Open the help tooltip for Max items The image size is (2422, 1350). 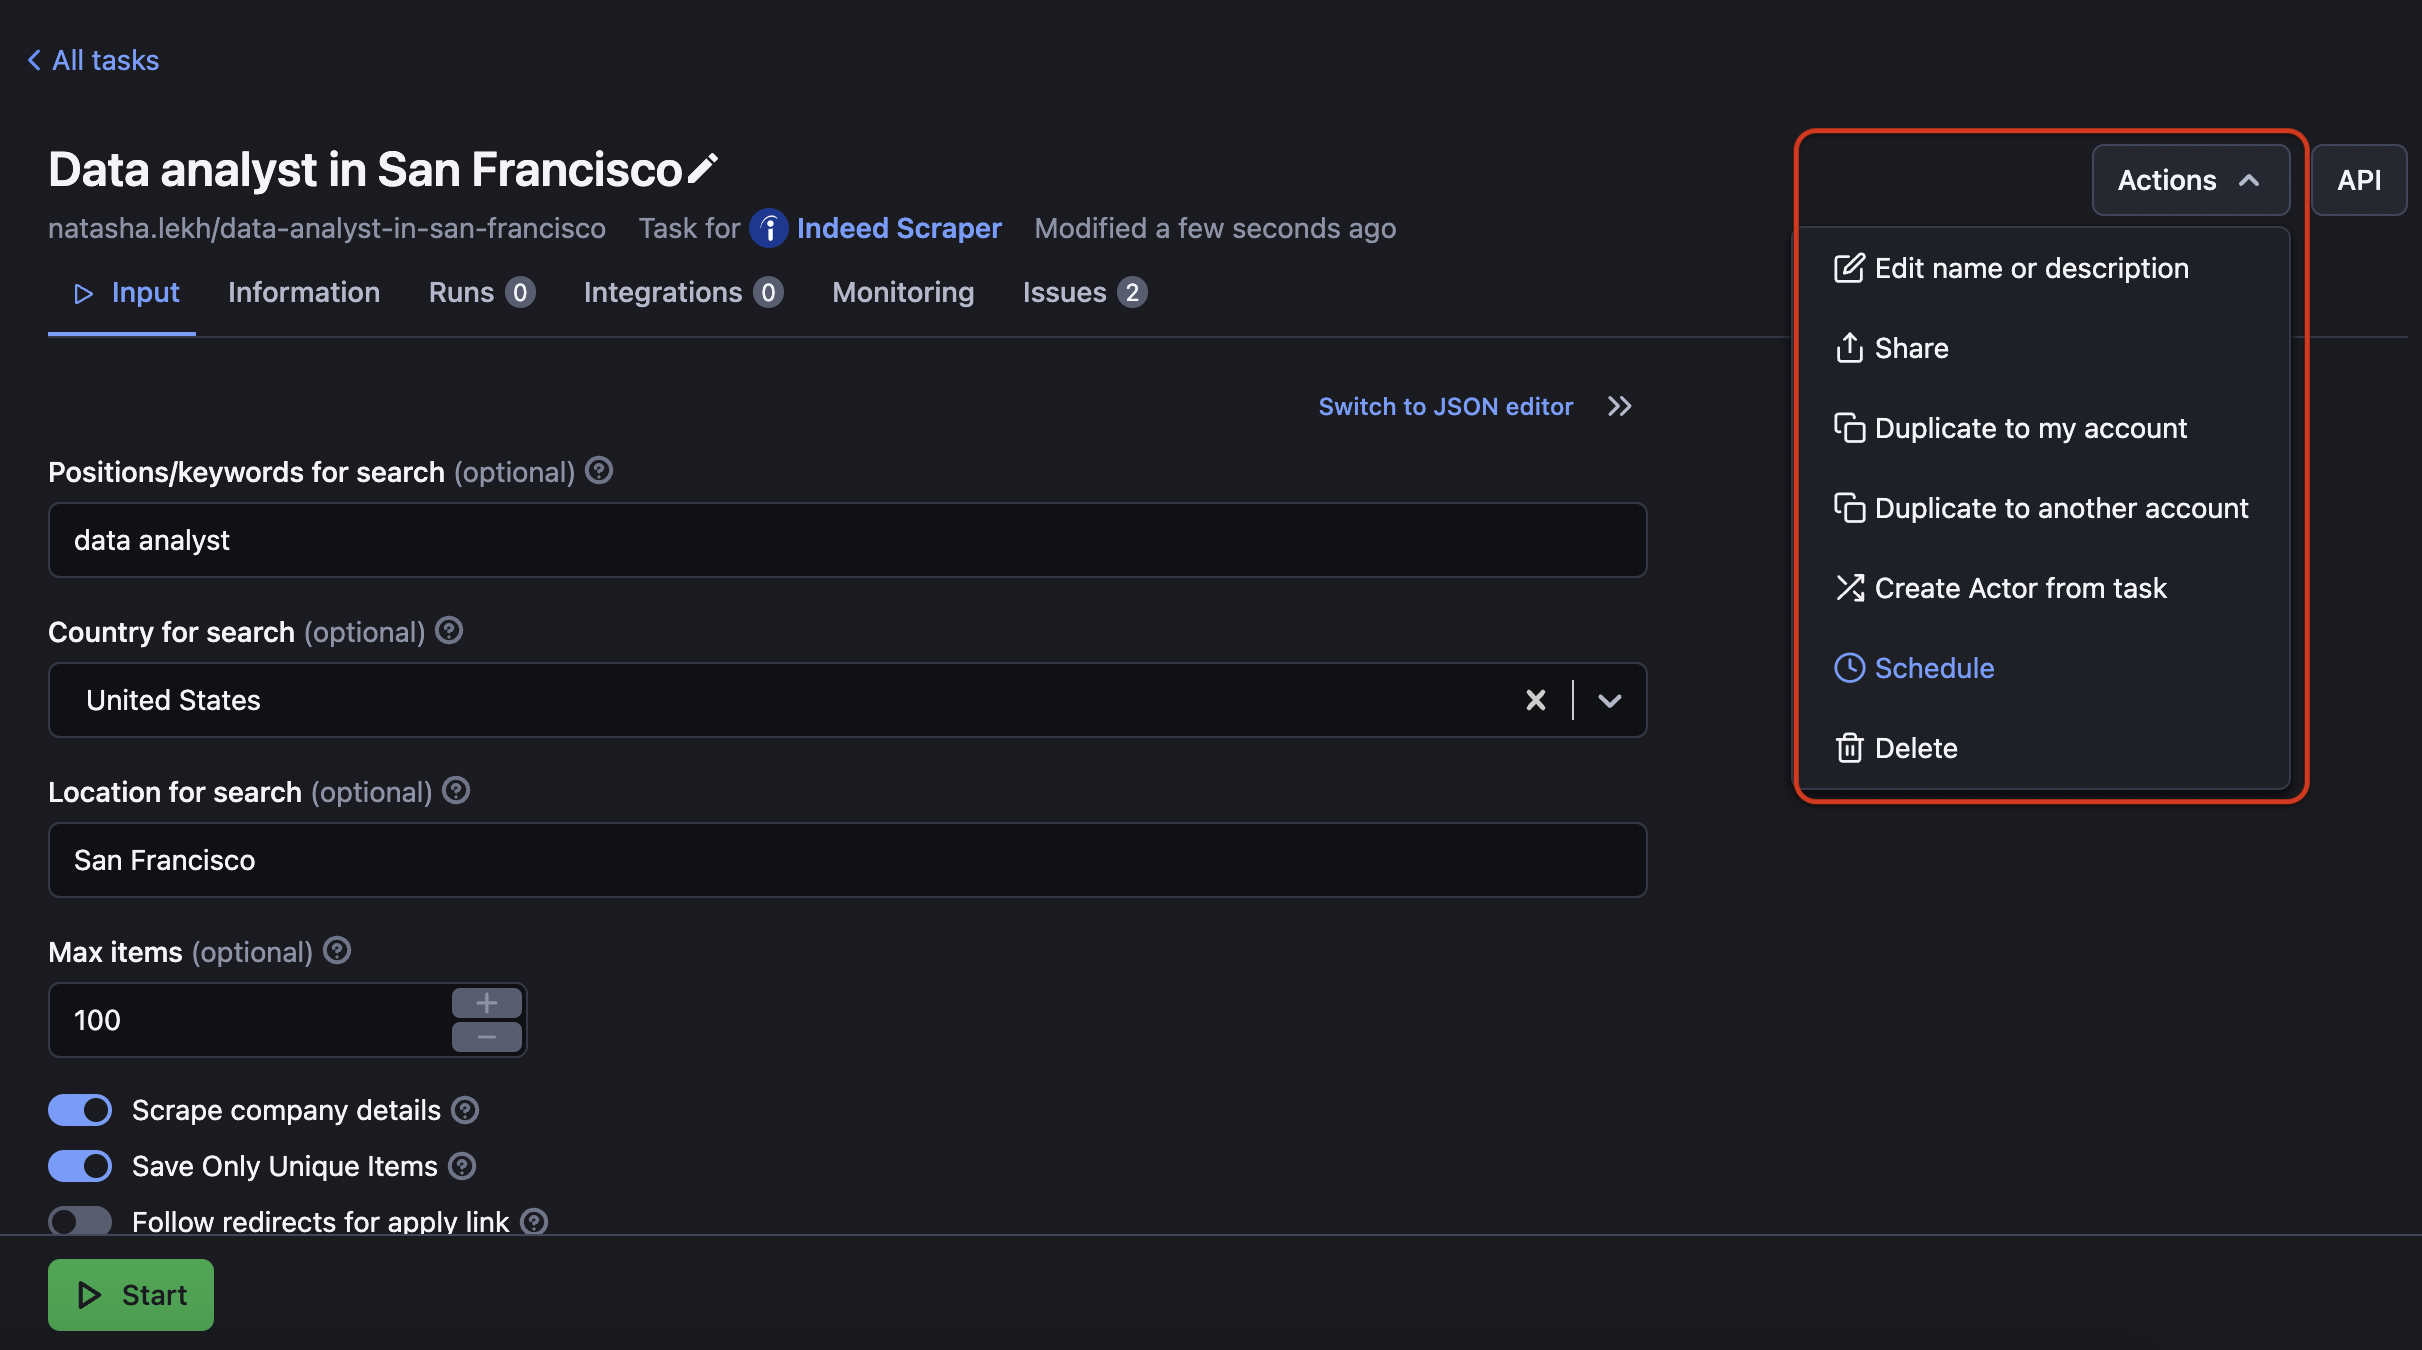pyautogui.click(x=337, y=951)
